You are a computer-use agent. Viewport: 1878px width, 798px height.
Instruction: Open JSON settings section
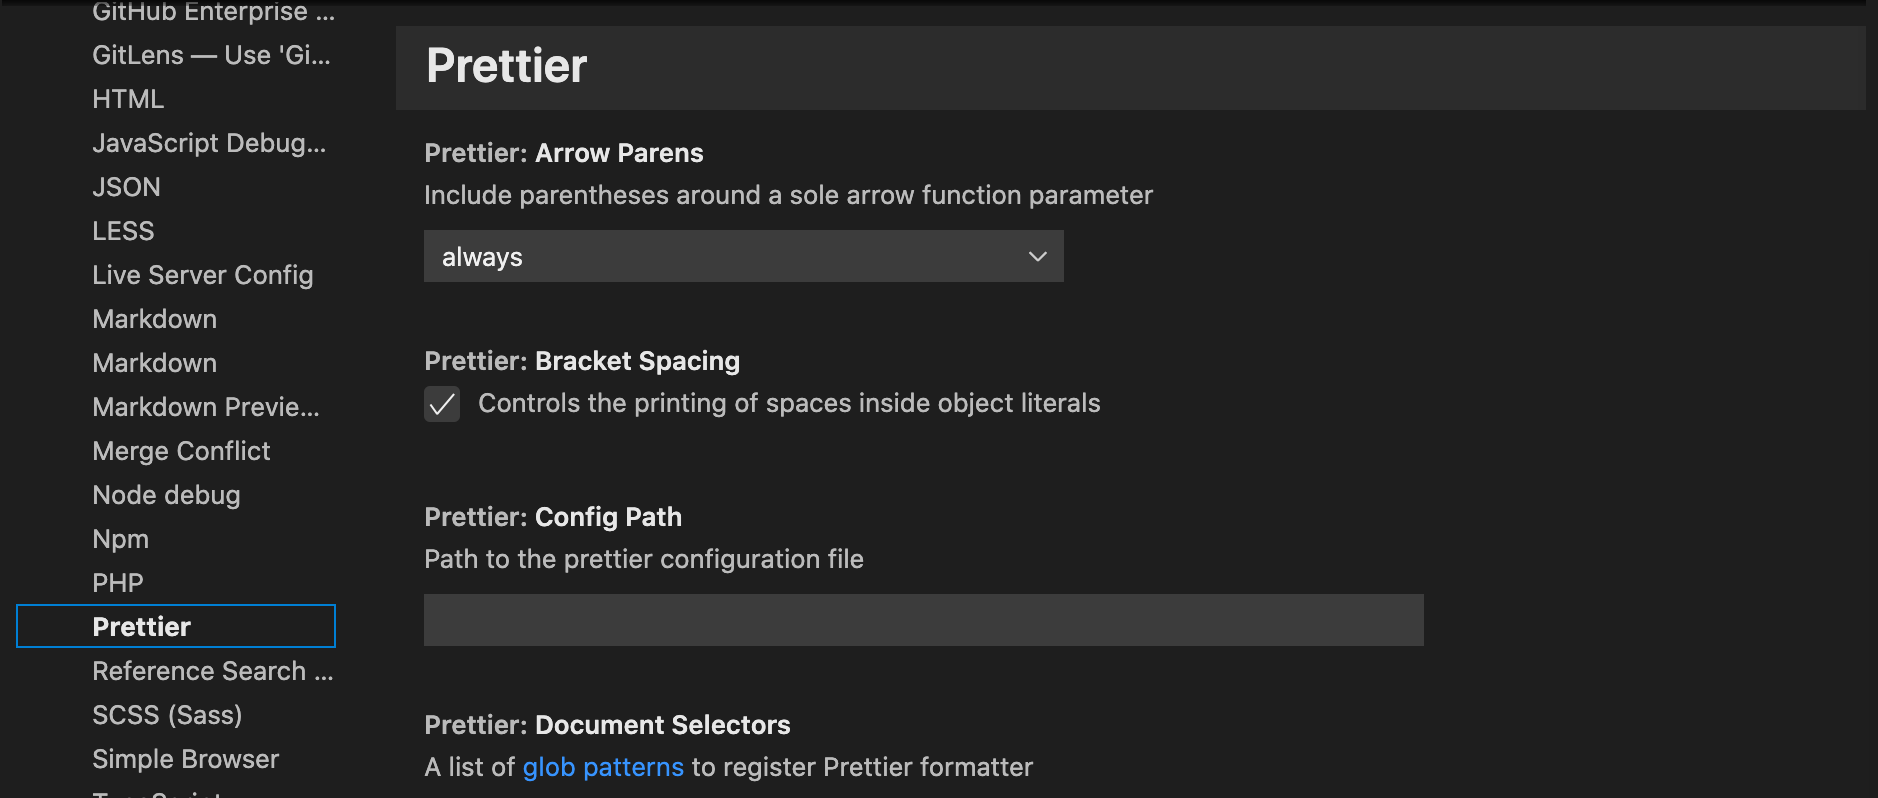(126, 187)
